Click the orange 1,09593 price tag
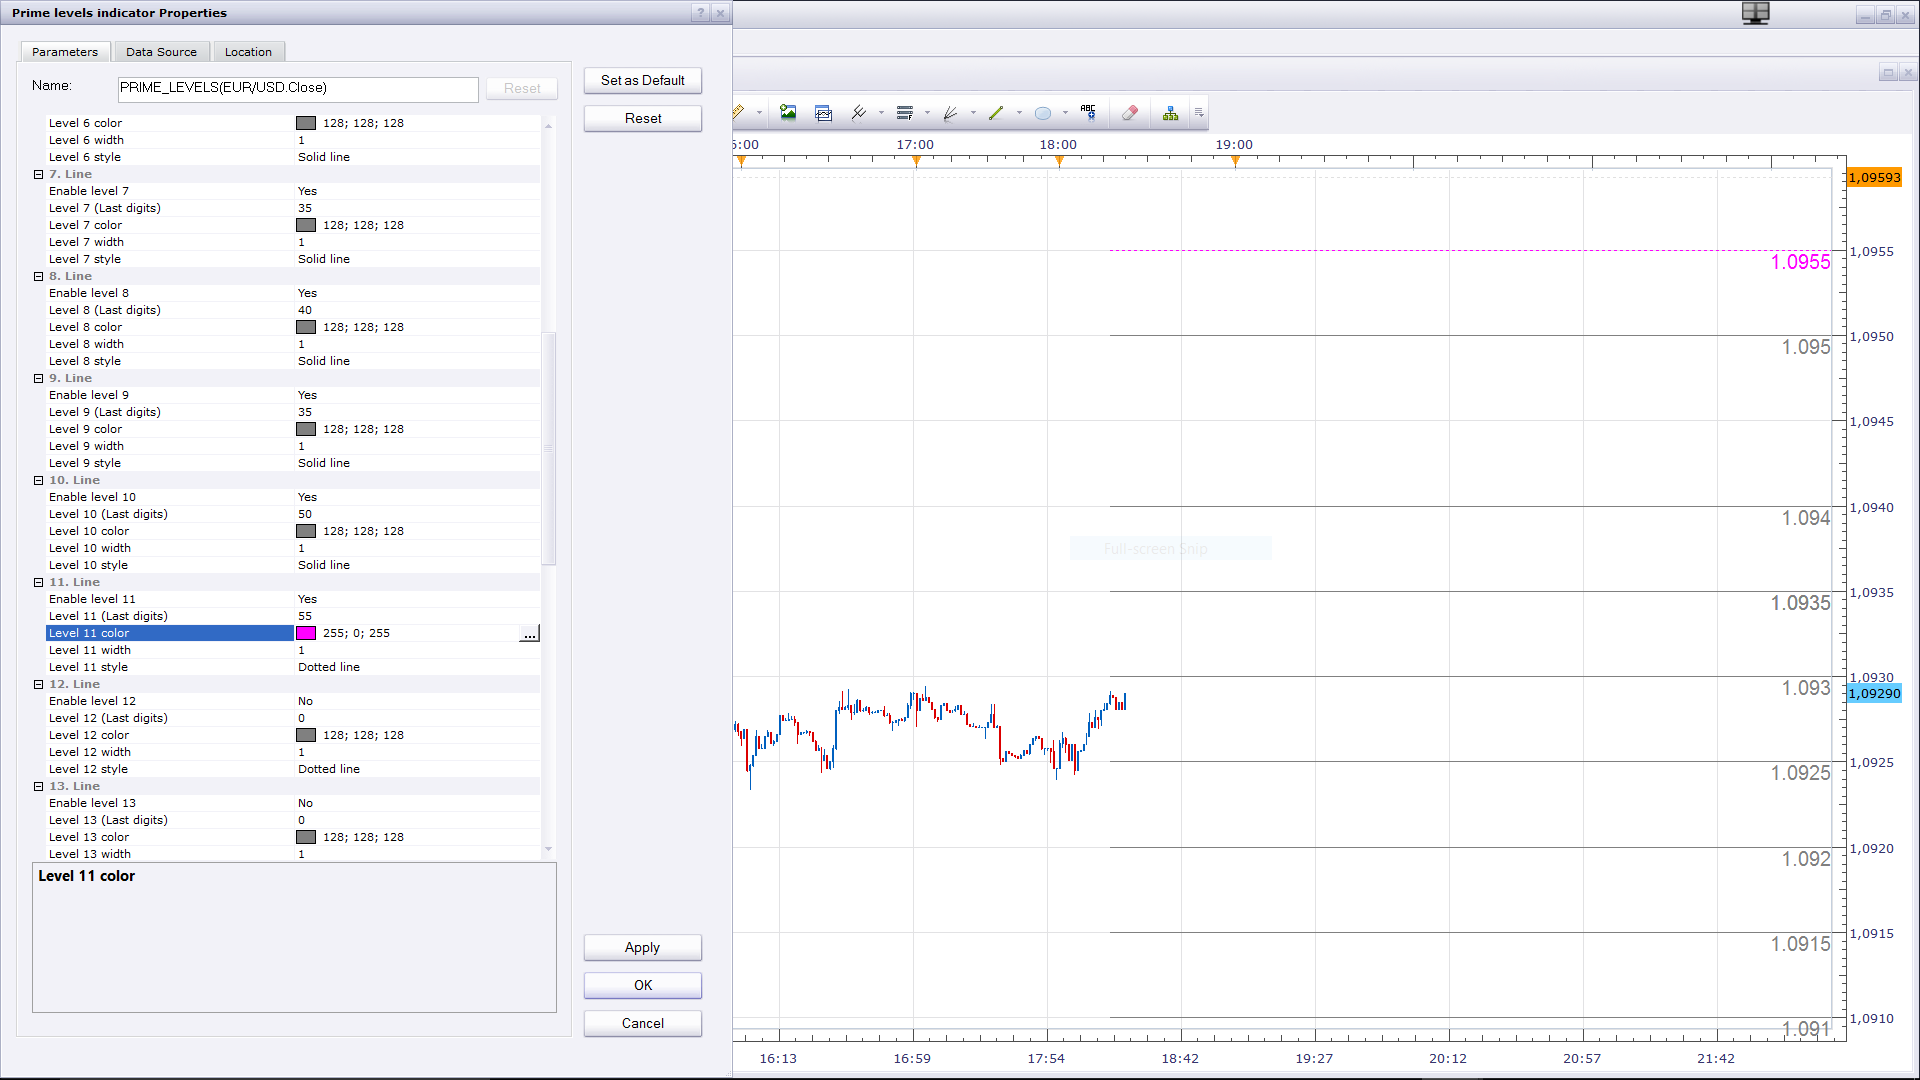The height and width of the screenshot is (1080, 1920). coord(1874,178)
